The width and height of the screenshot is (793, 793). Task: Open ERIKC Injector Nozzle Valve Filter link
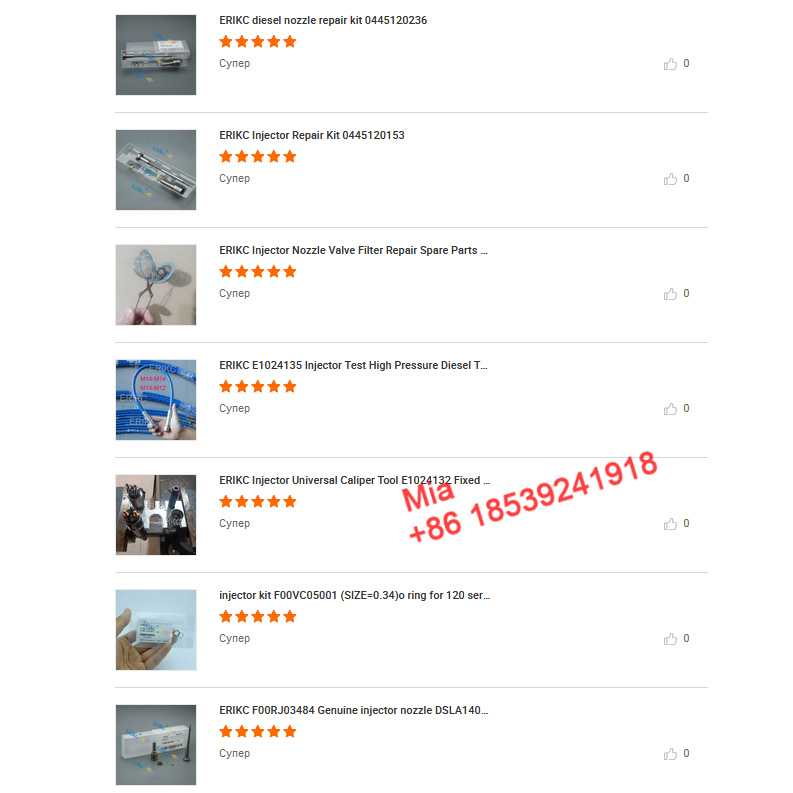[x=353, y=250]
